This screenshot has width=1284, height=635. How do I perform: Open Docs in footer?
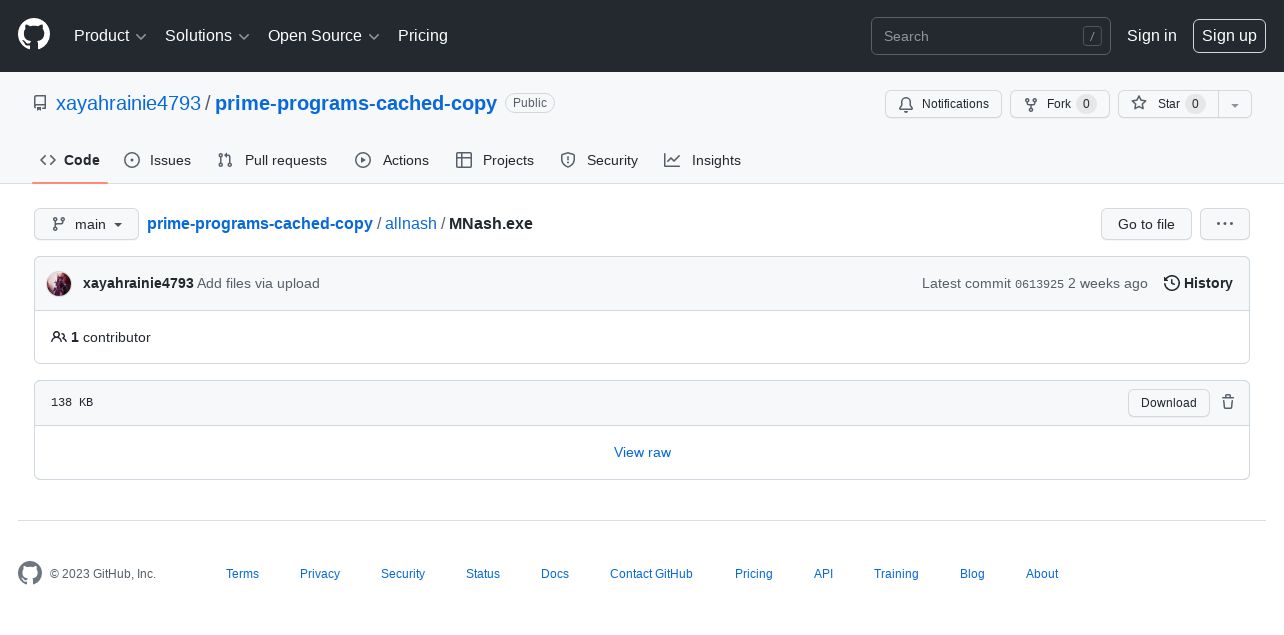[555, 574]
